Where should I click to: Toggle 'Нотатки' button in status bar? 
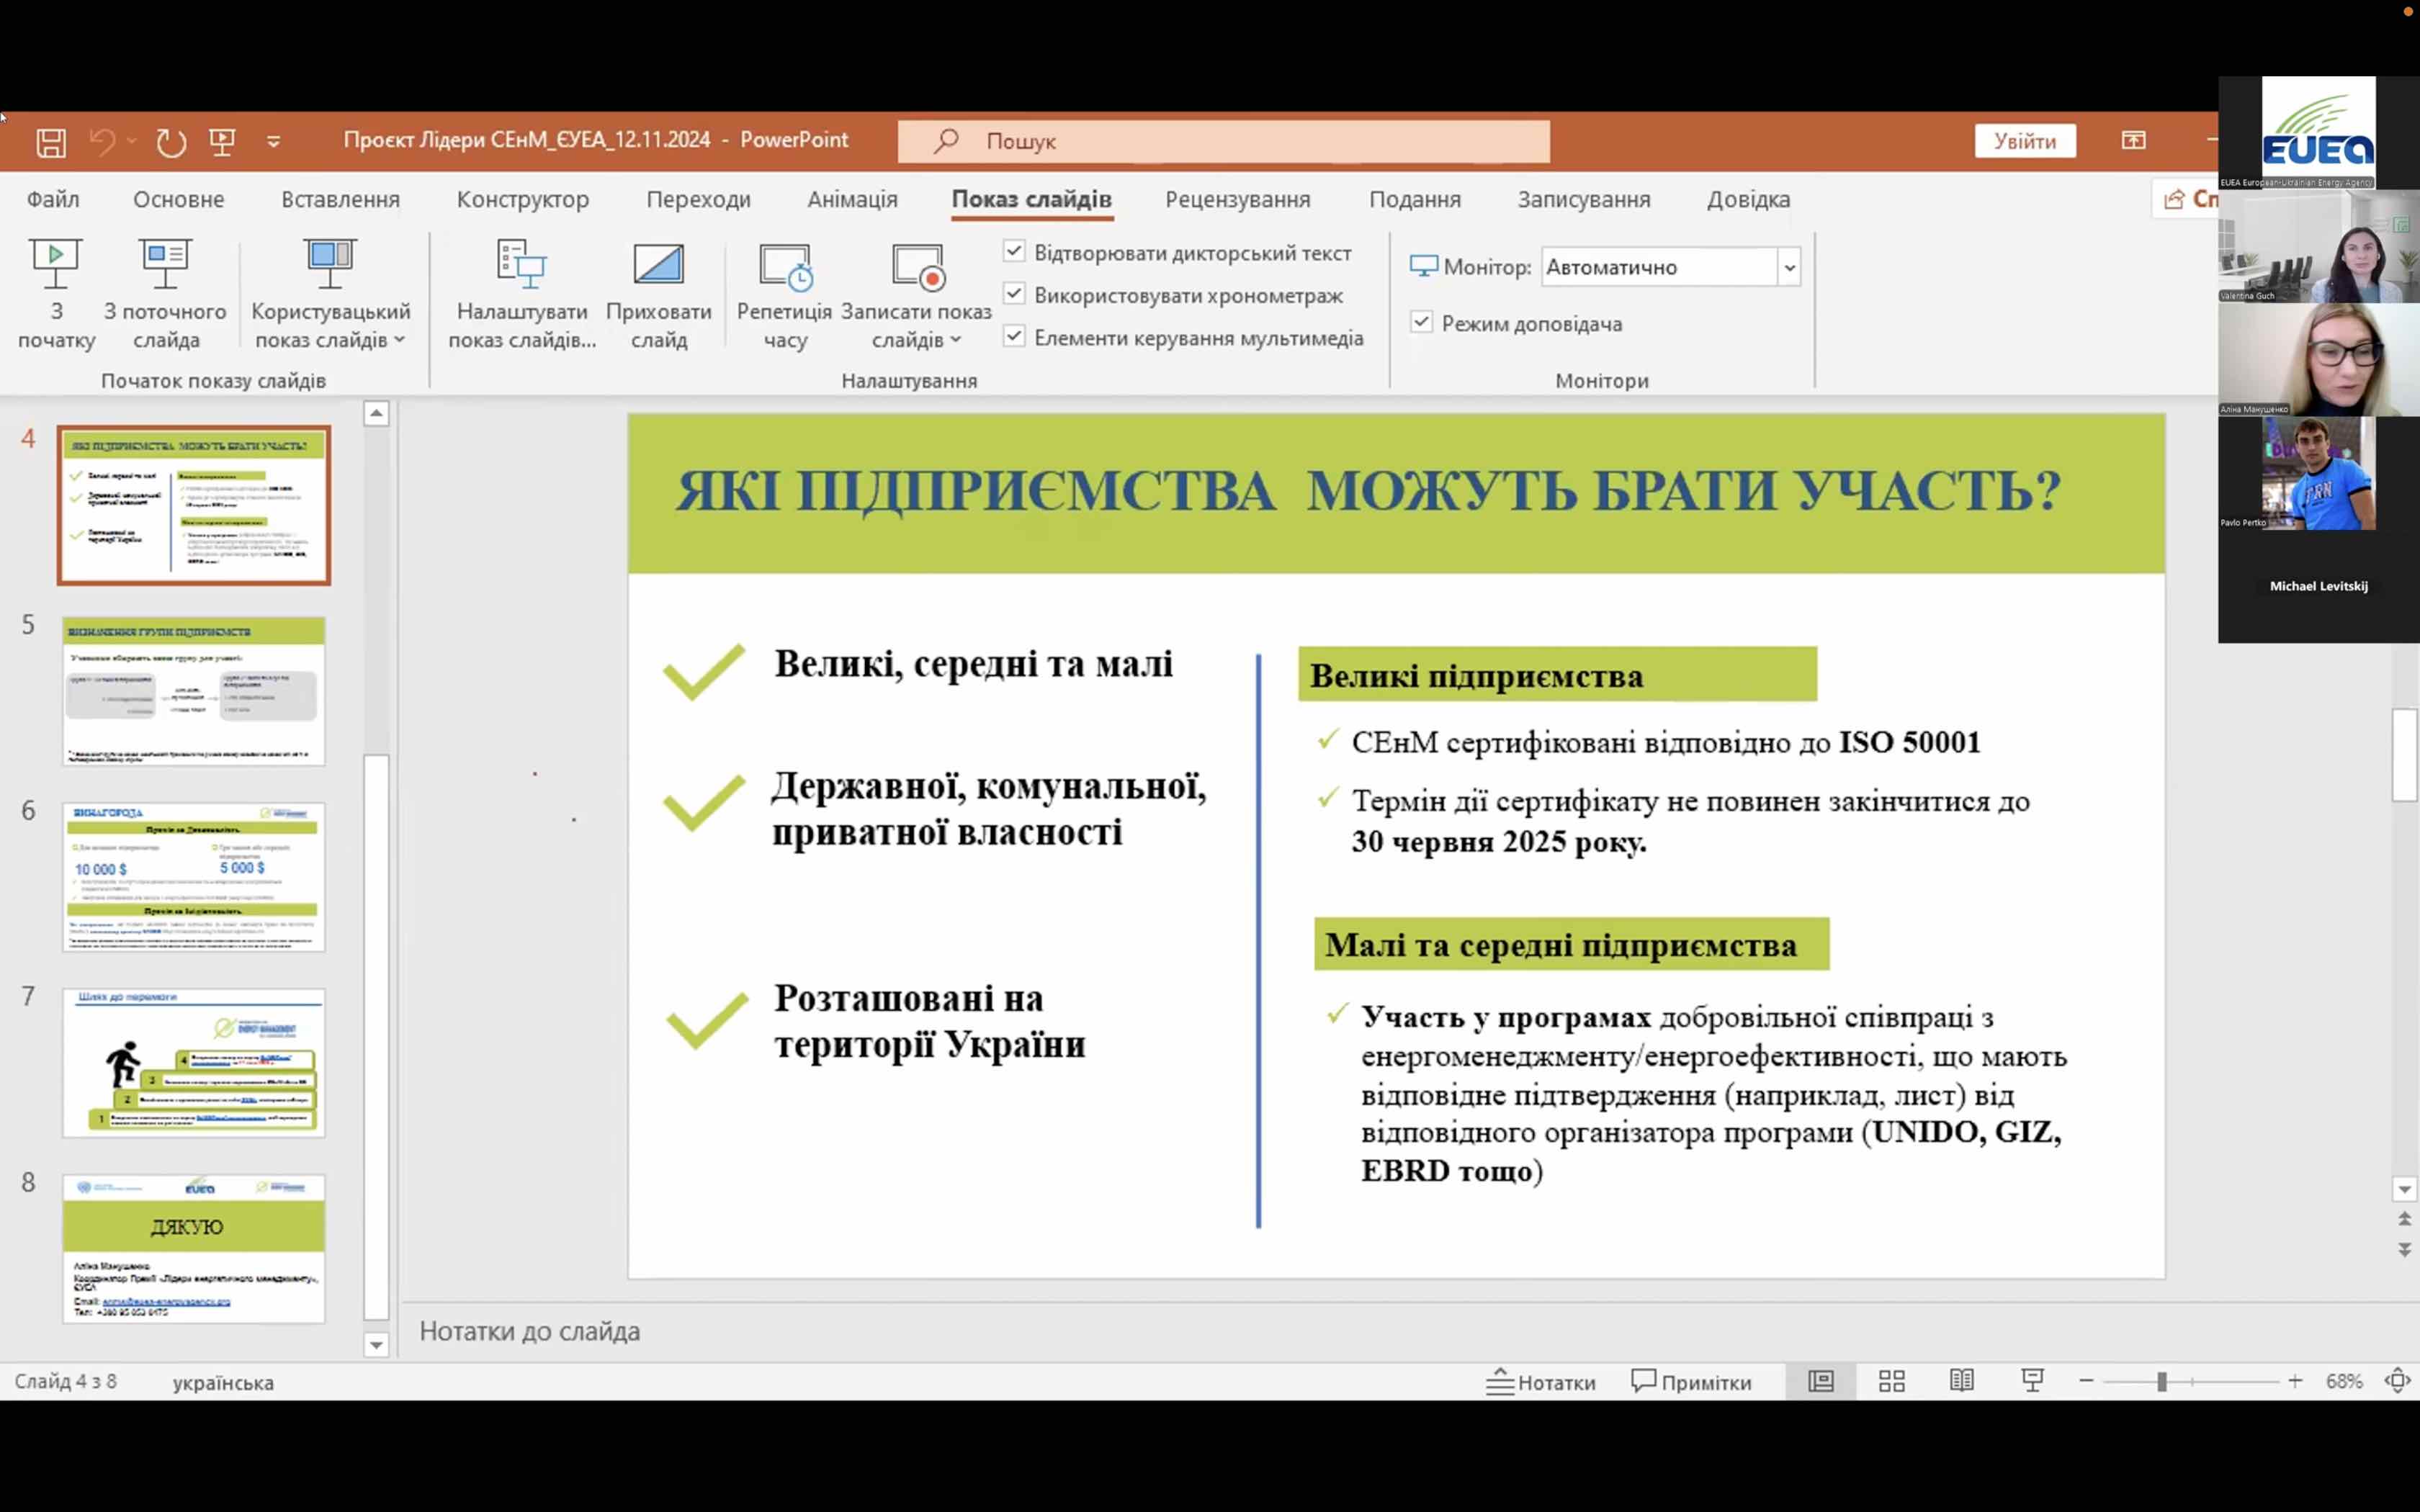pos(1541,1382)
